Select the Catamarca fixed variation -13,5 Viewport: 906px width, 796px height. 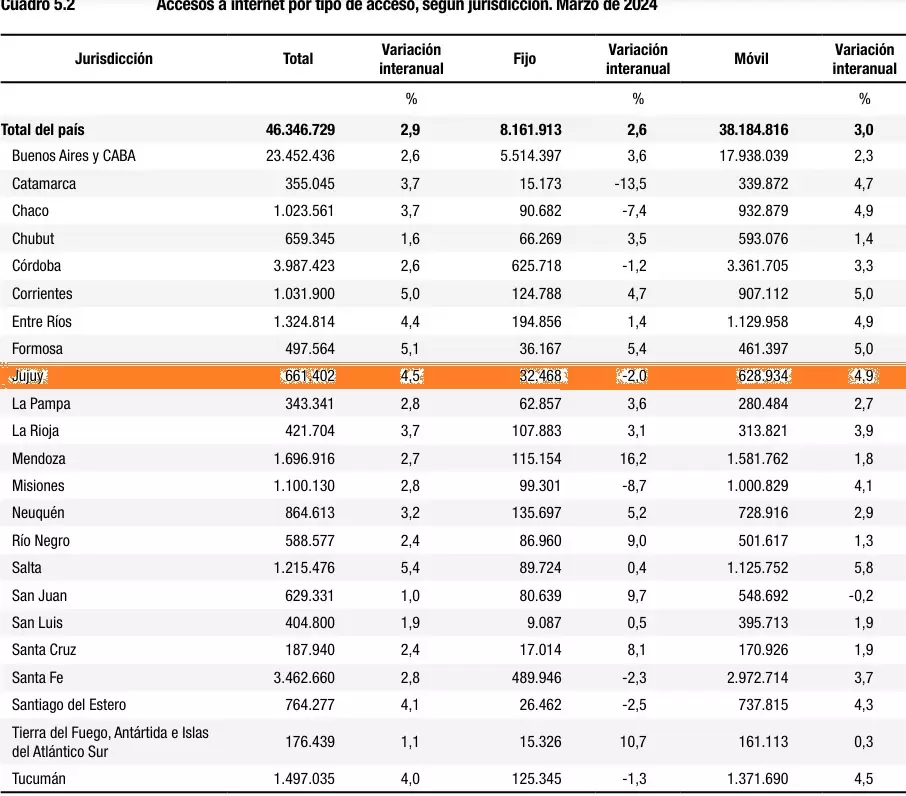coord(630,184)
